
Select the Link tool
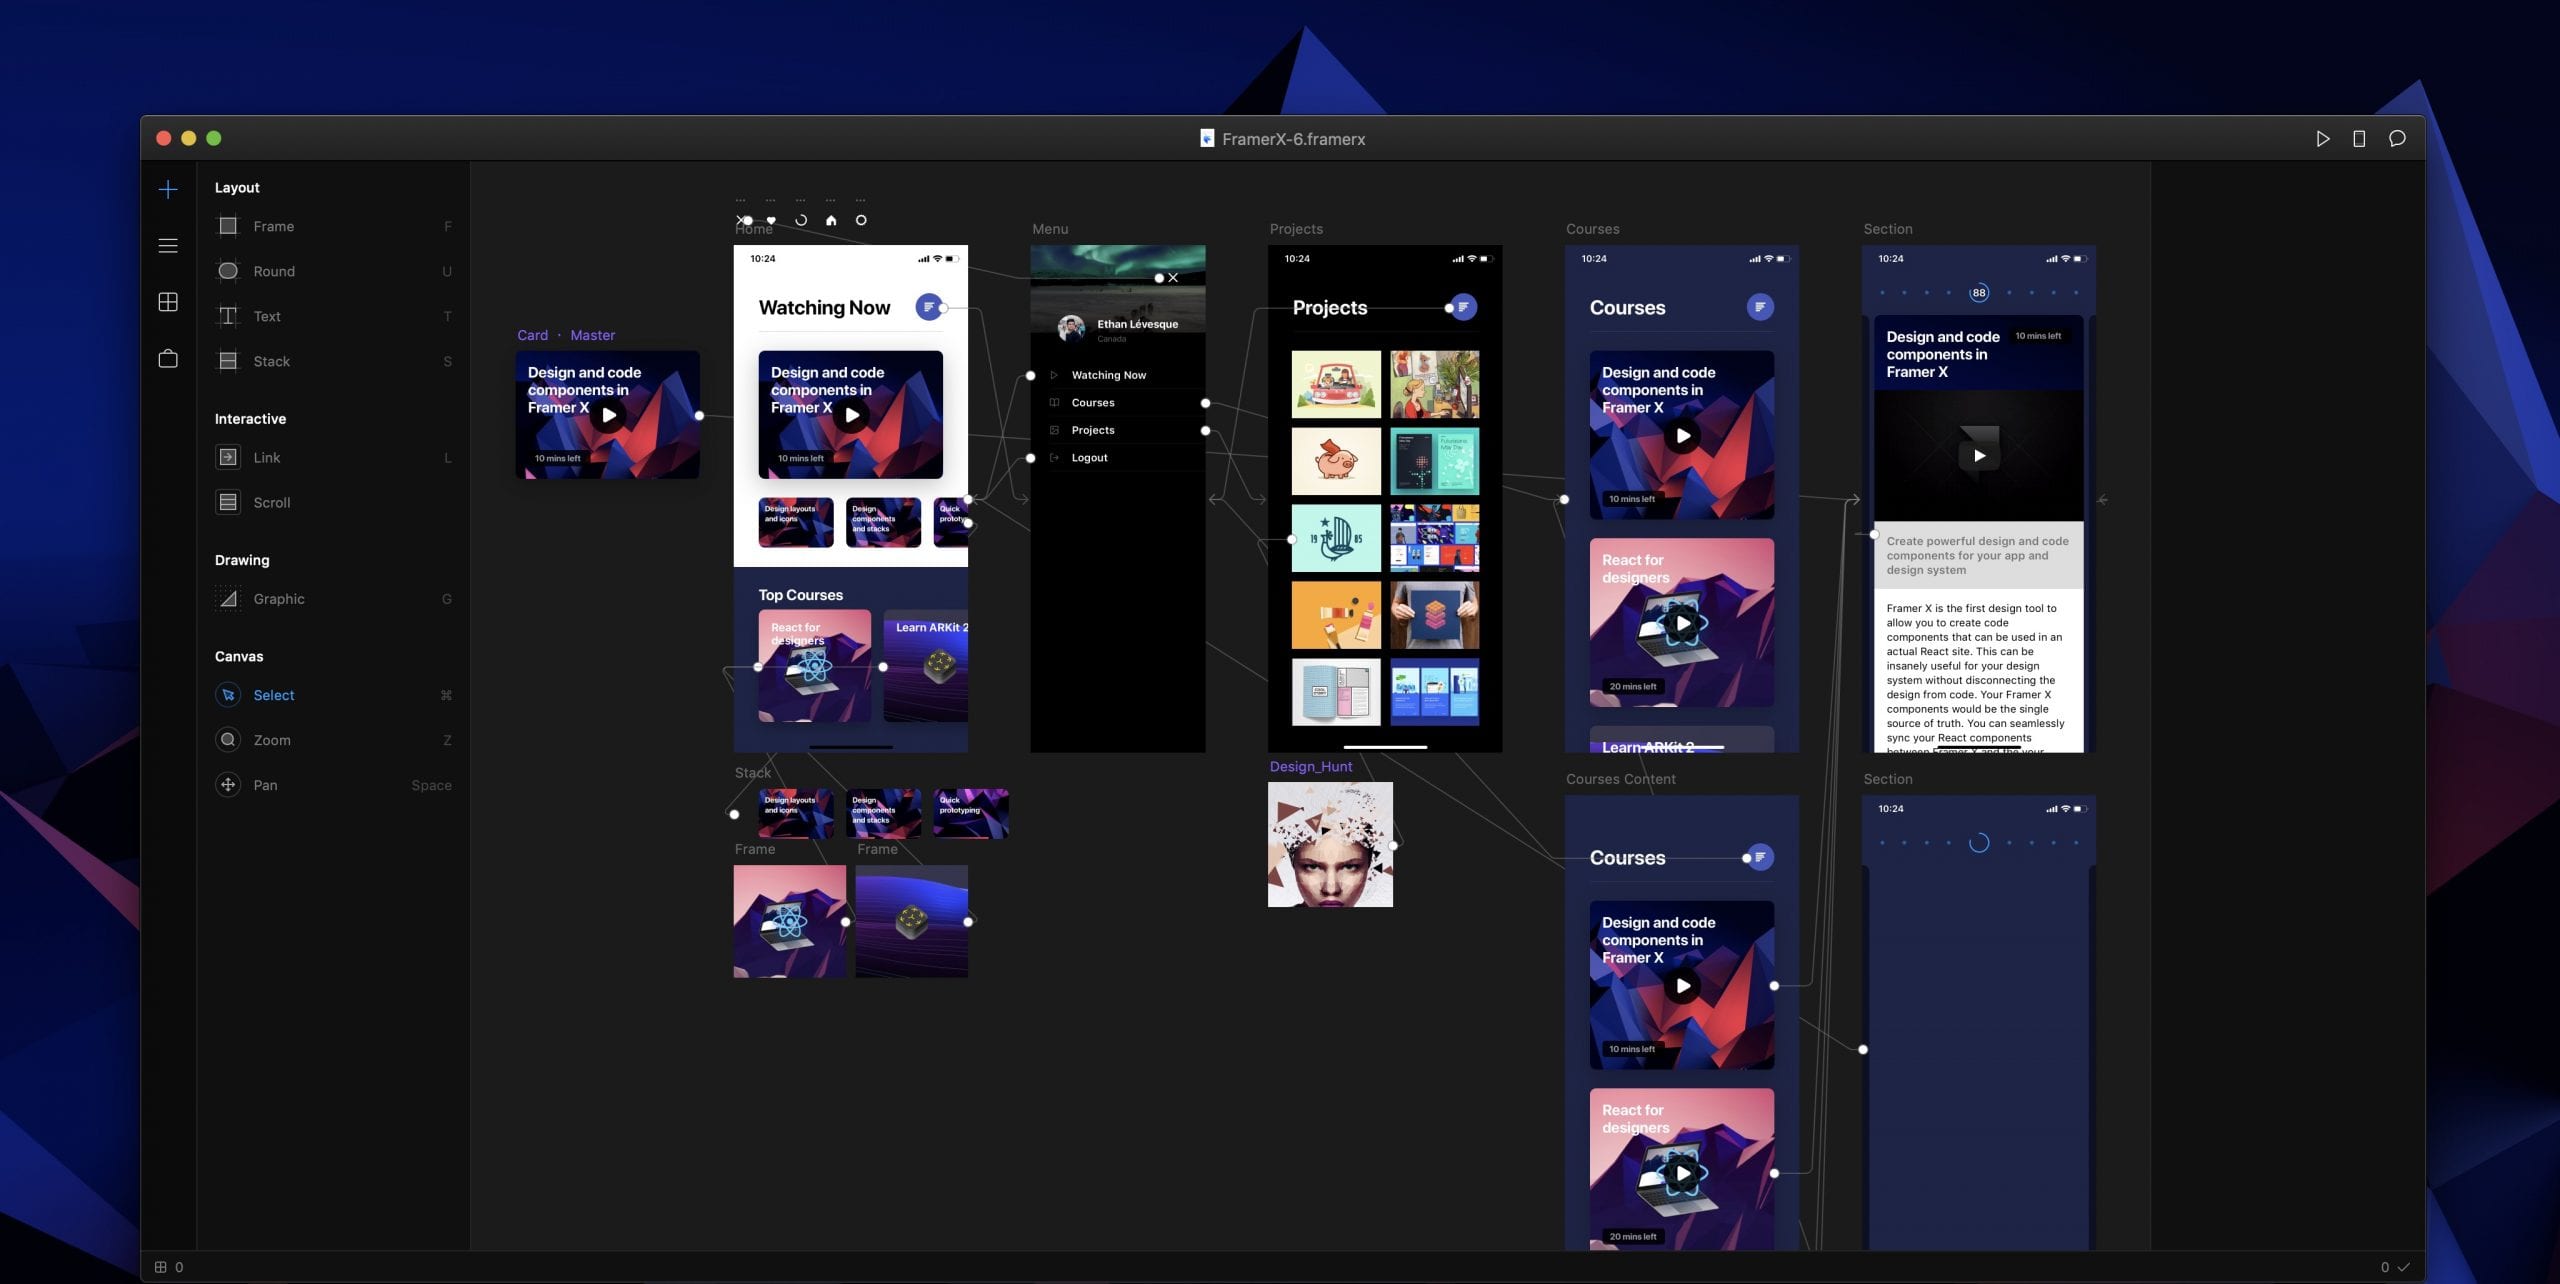point(333,457)
